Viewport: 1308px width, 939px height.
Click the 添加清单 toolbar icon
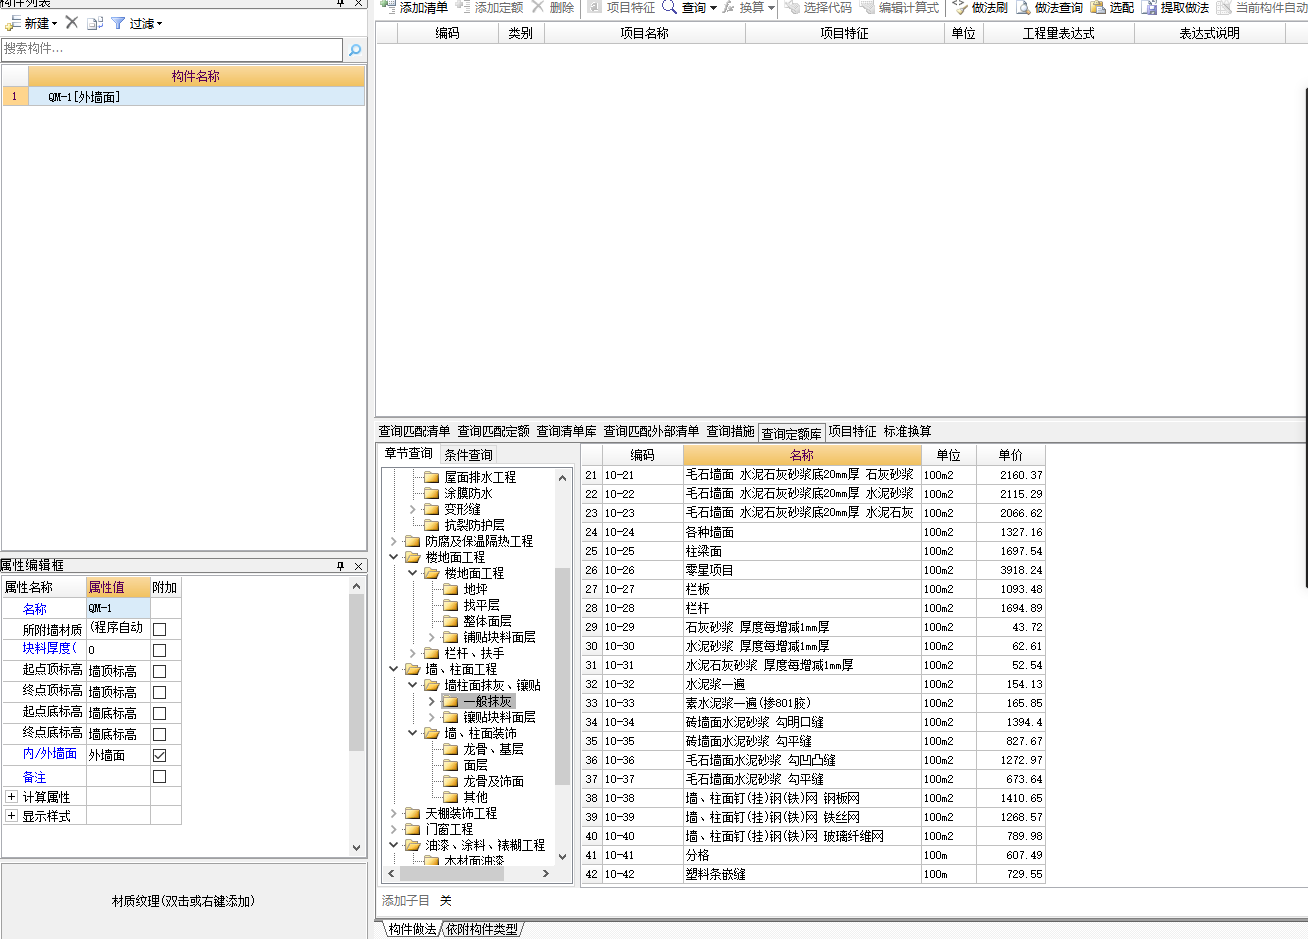pyautogui.click(x=388, y=7)
